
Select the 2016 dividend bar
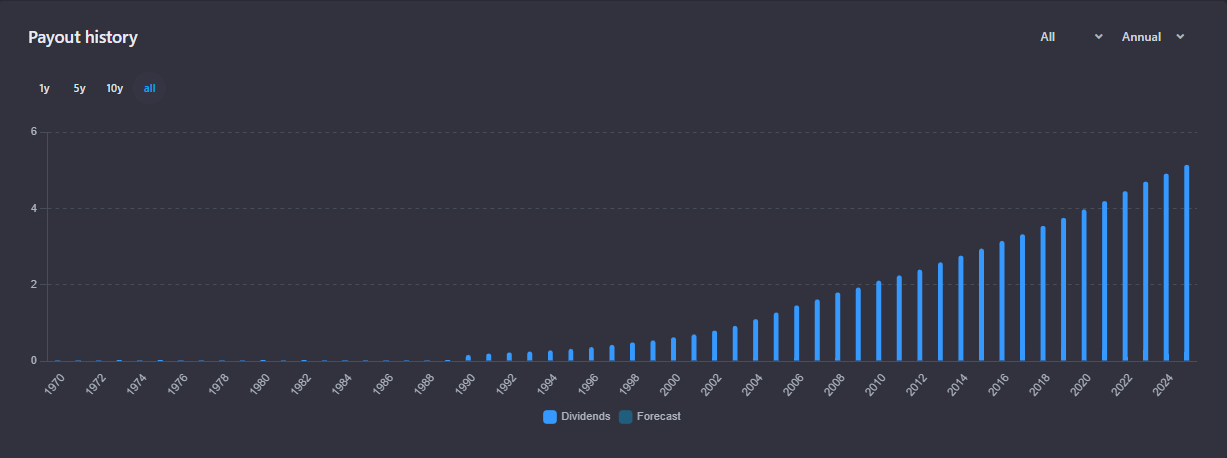[1002, 301]
